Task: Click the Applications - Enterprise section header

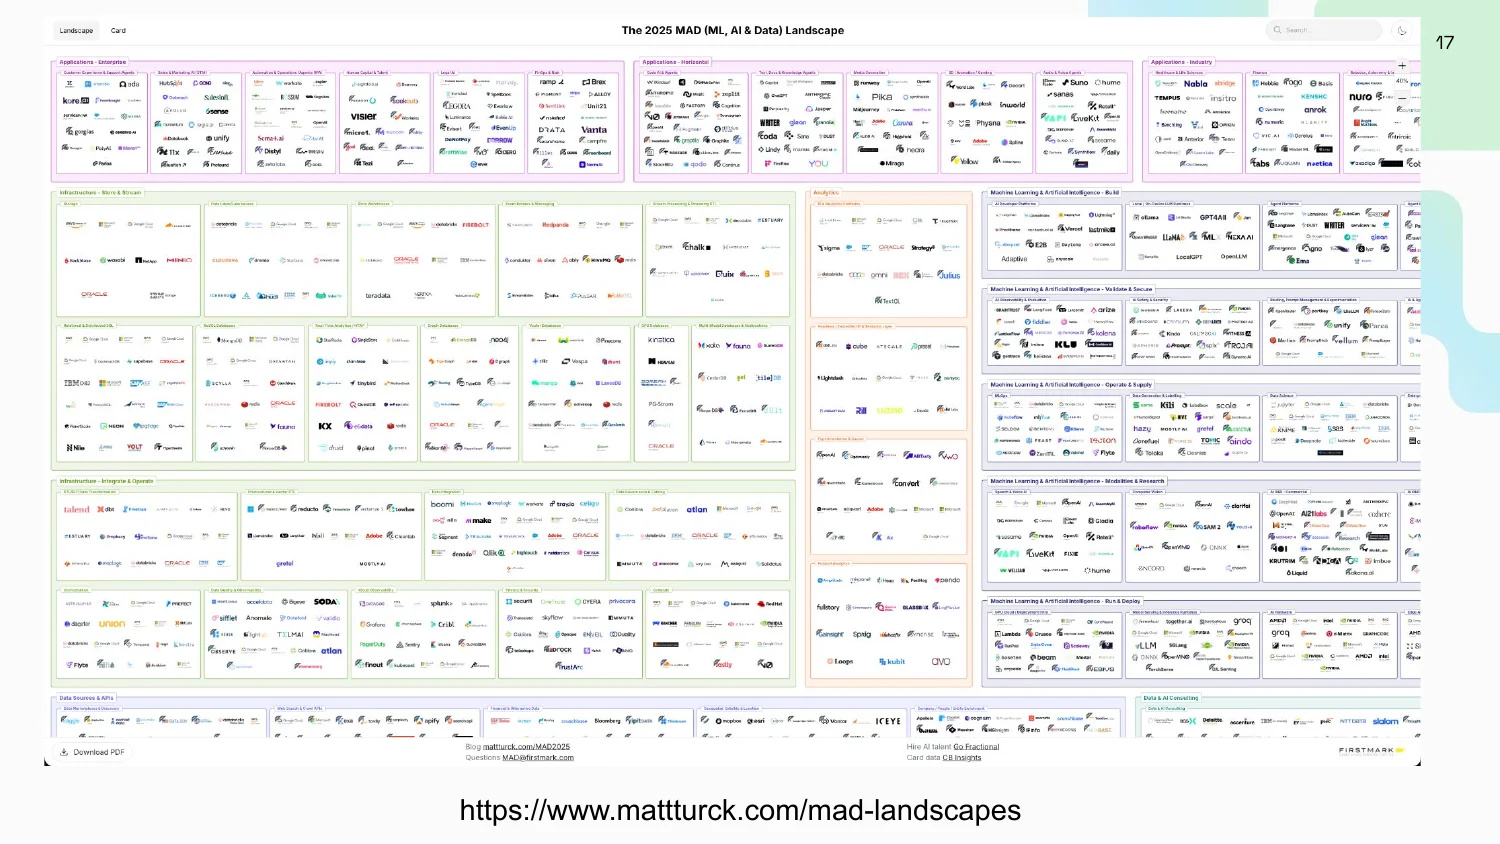Action: [93, 62]
